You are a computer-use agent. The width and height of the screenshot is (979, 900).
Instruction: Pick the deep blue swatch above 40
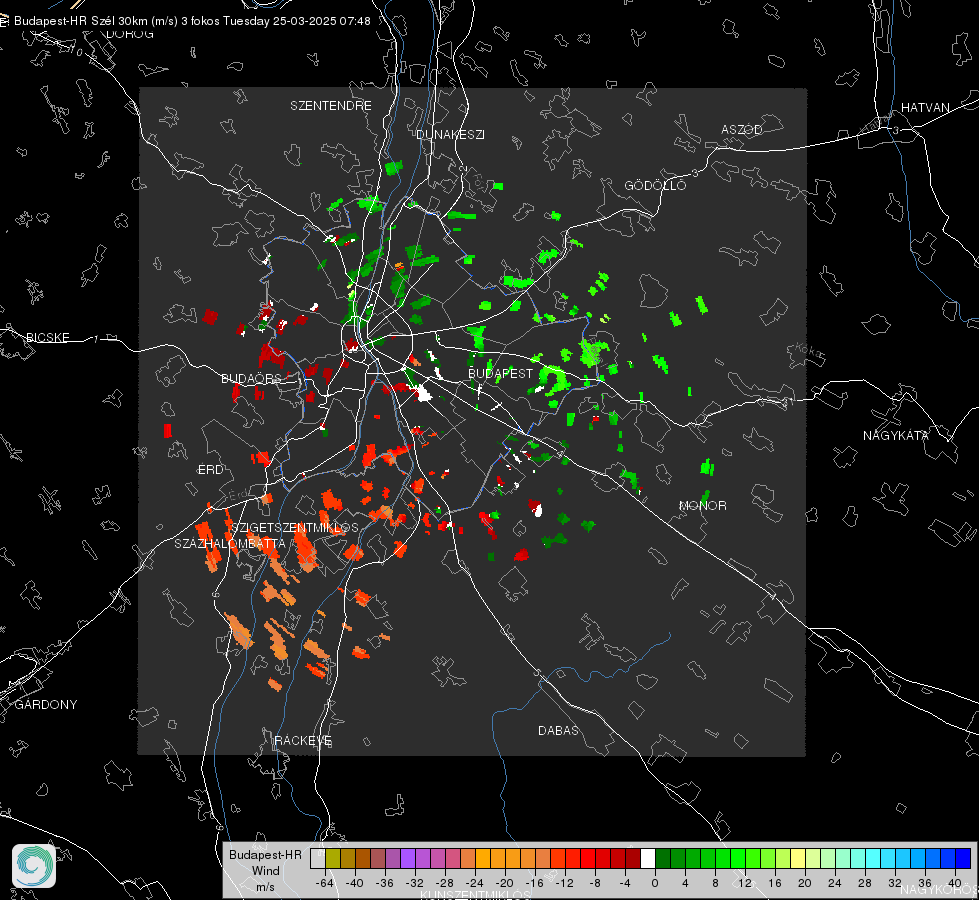[963, 859]
